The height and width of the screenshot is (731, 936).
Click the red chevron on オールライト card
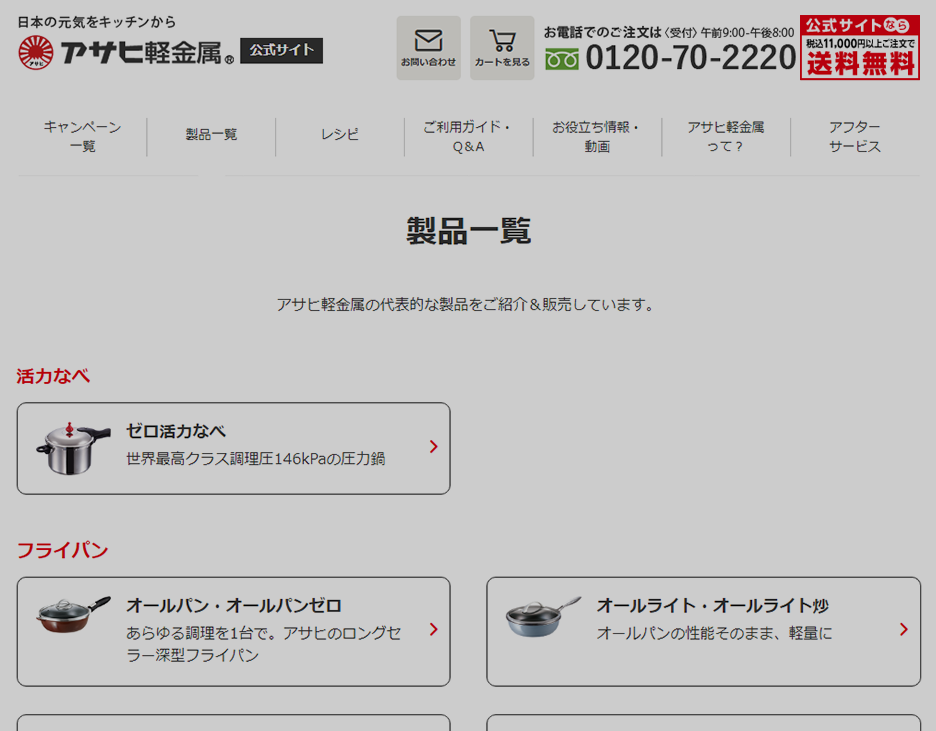904,630
